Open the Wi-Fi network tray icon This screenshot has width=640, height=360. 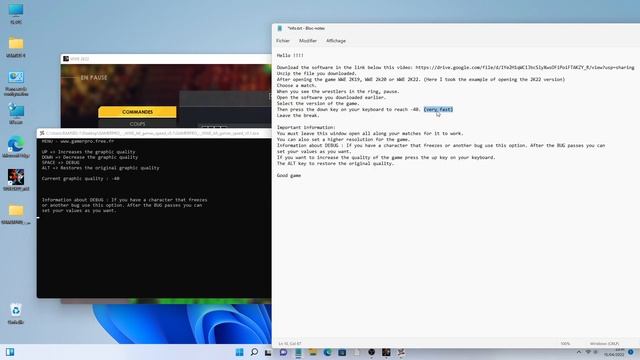pos(588,352)
